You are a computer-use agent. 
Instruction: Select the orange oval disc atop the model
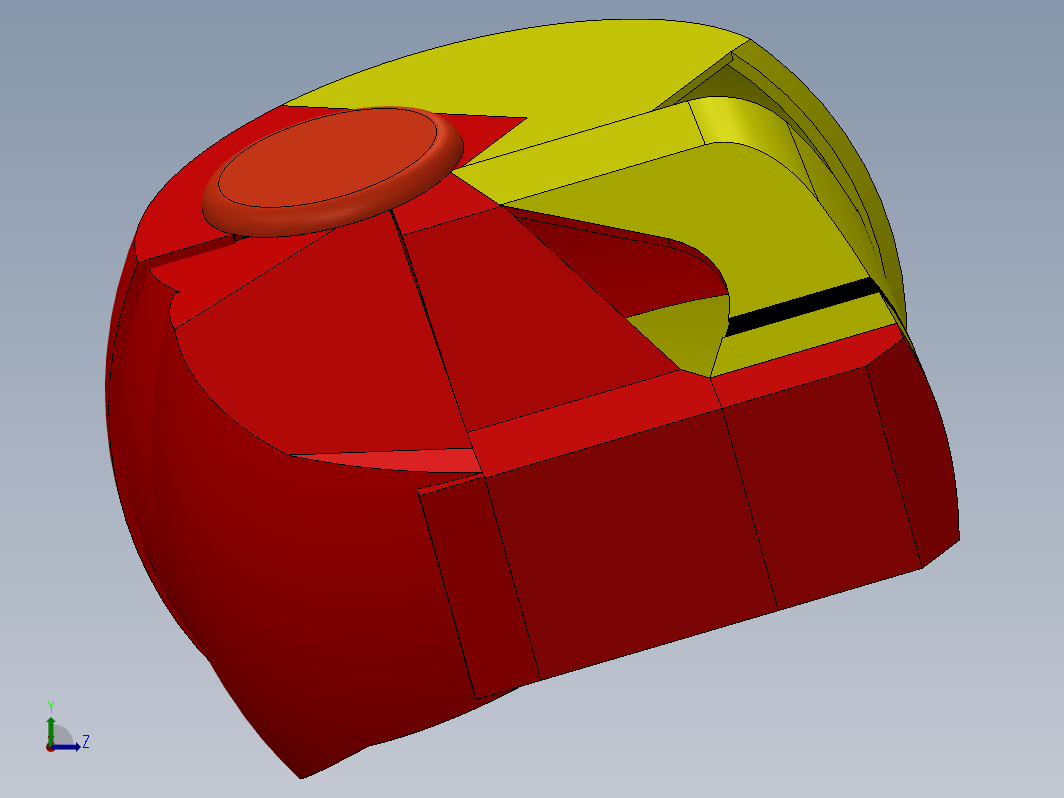[332, 171]
